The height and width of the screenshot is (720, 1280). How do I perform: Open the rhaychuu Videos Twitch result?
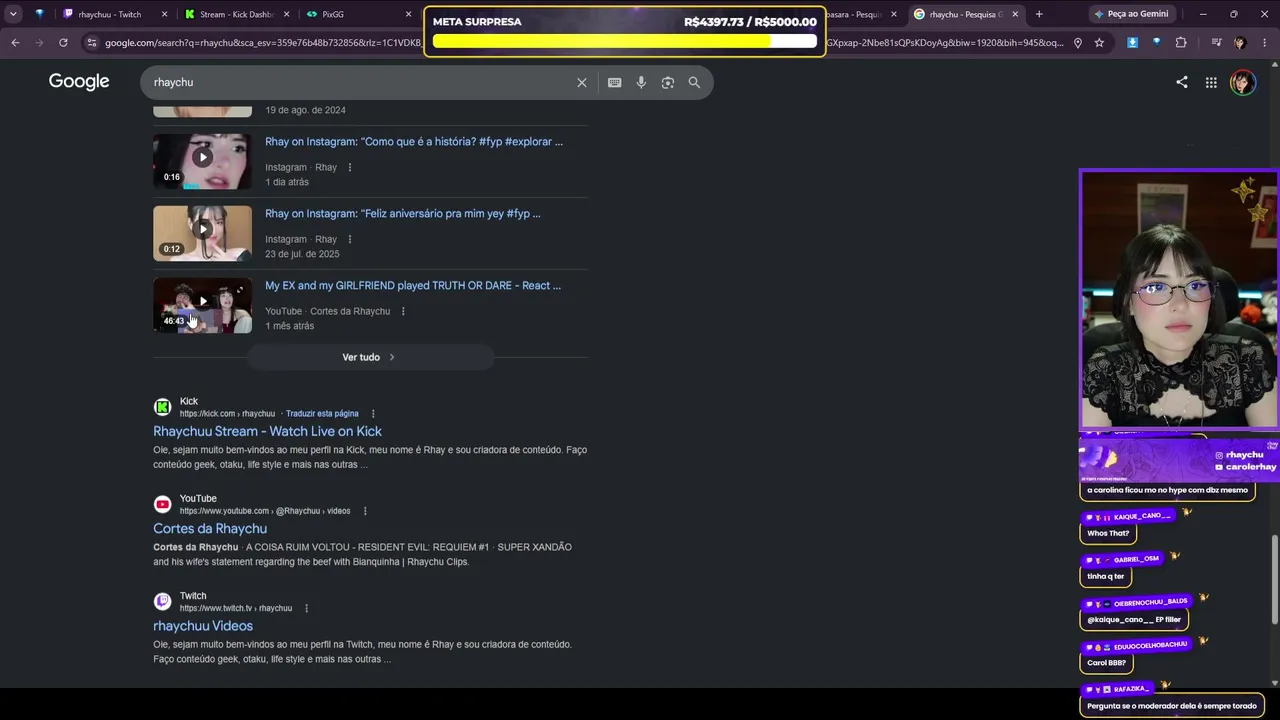point(203,626)
